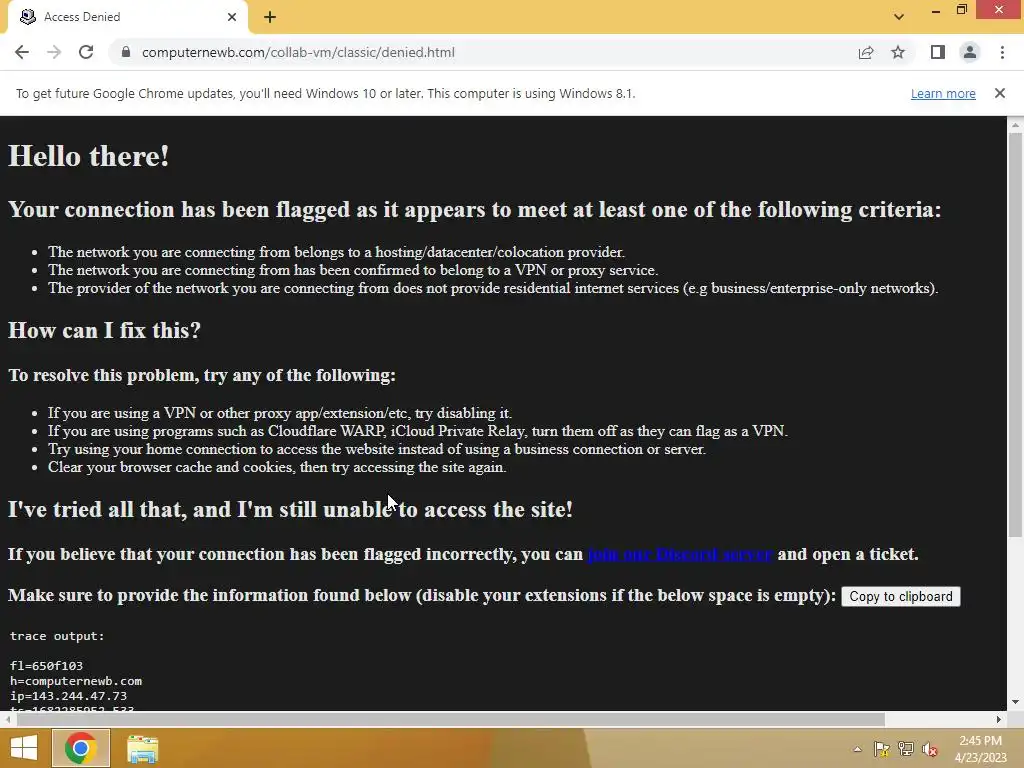View site security lock information
The image size is (1024, 768).
click(x=126, y=52)
